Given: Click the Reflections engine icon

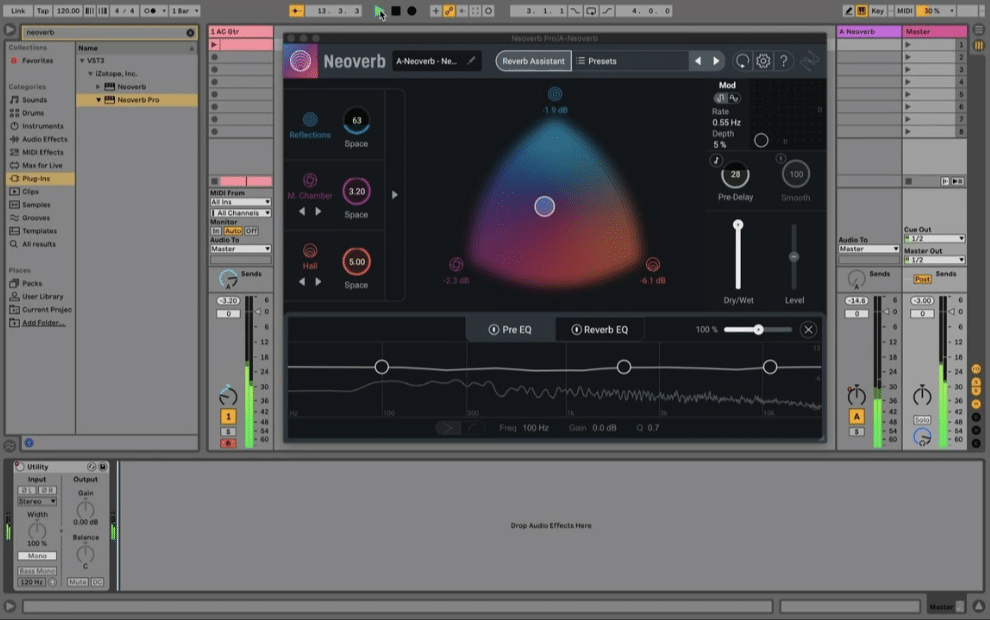Looking at the screenshot, I should tap(309, 119).
